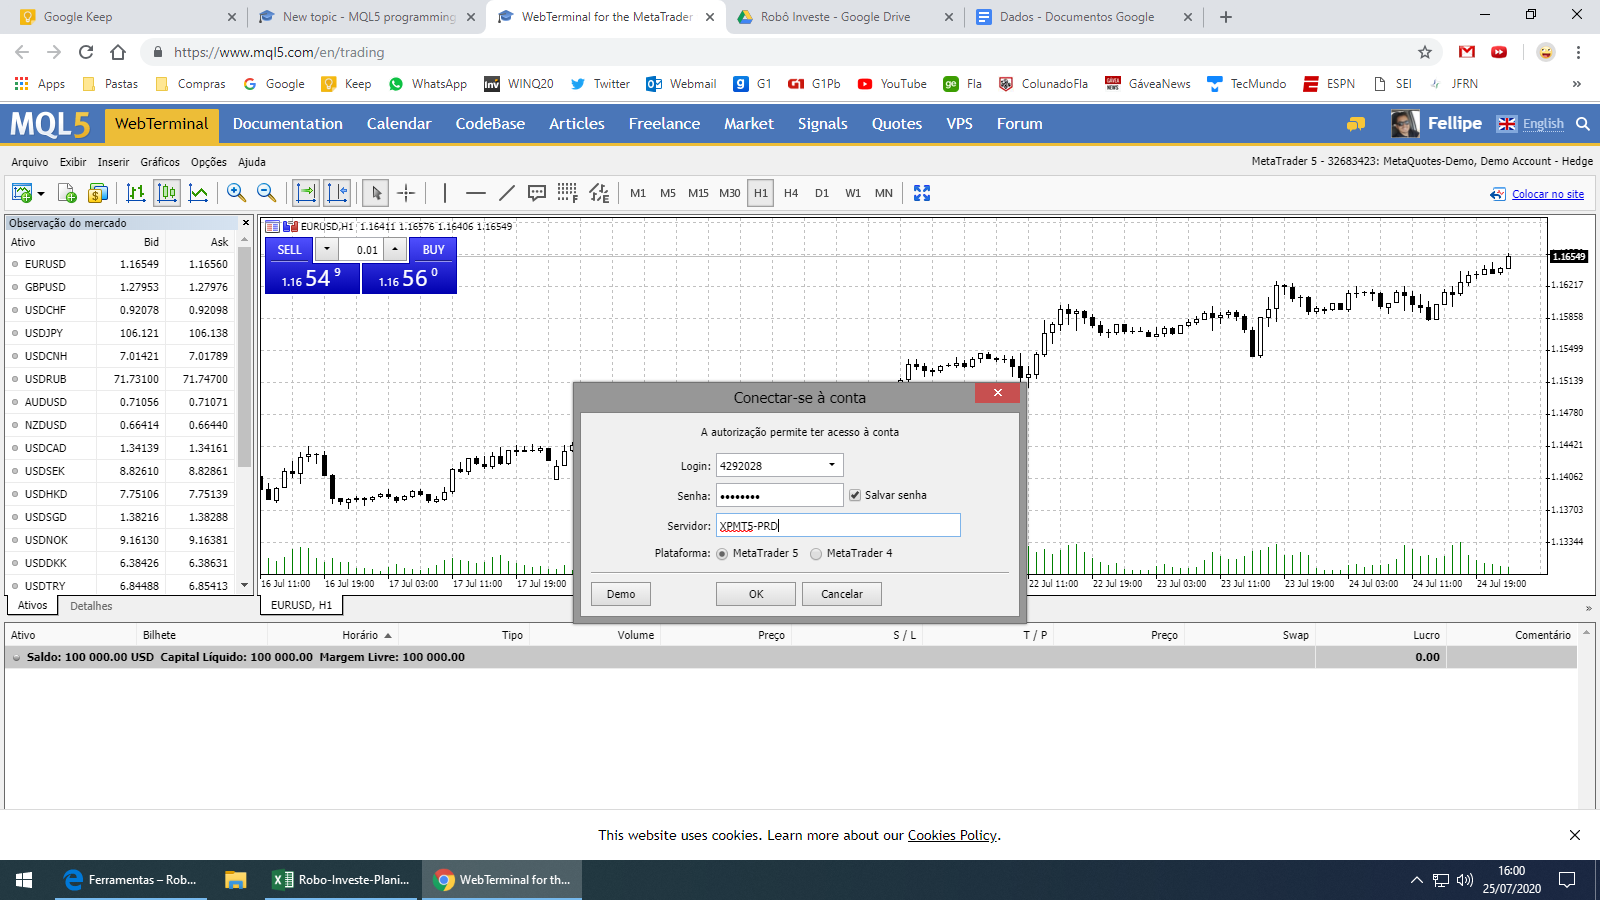Image resolution: width=1600 pixels, height=900 pixels.
Task: Decrease trade volume with down arrow
Action: [x=327, y=249]
